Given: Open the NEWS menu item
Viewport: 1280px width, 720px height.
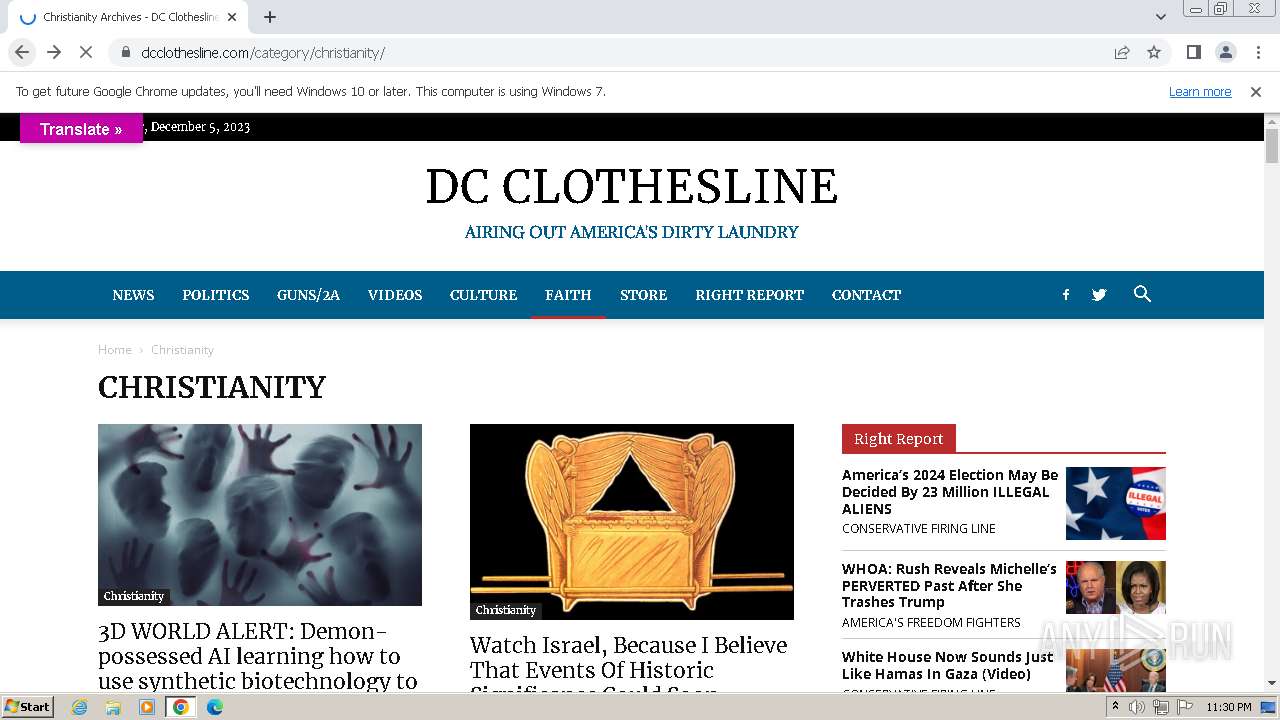Looking at the screenshot, I should tap(133, 295).
